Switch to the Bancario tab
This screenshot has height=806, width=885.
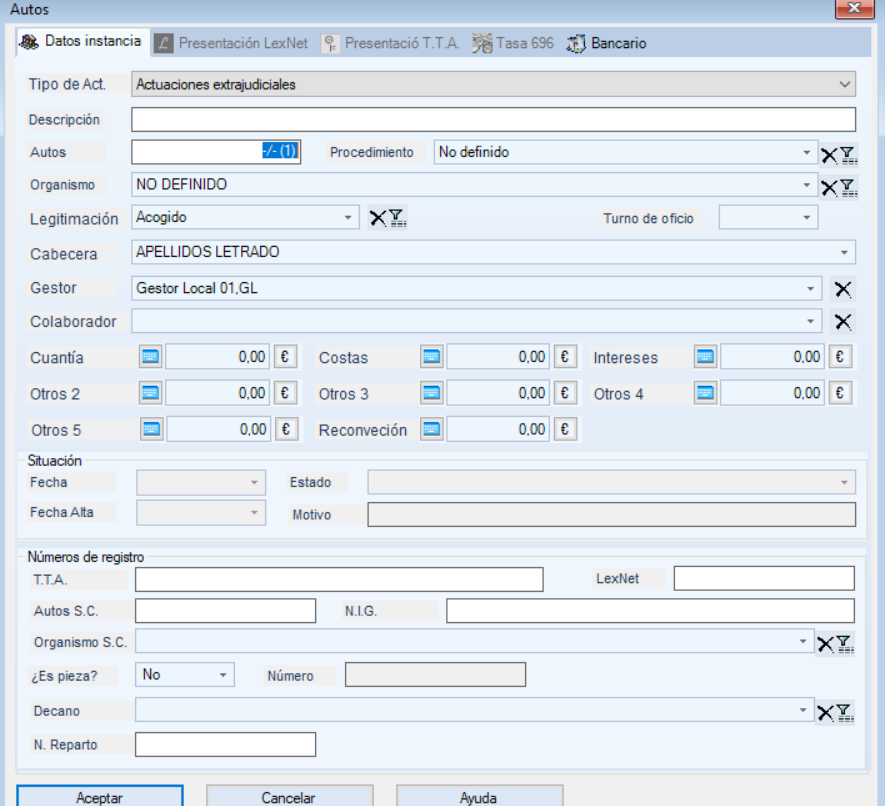pyautogui.click(x=607, y=44)
